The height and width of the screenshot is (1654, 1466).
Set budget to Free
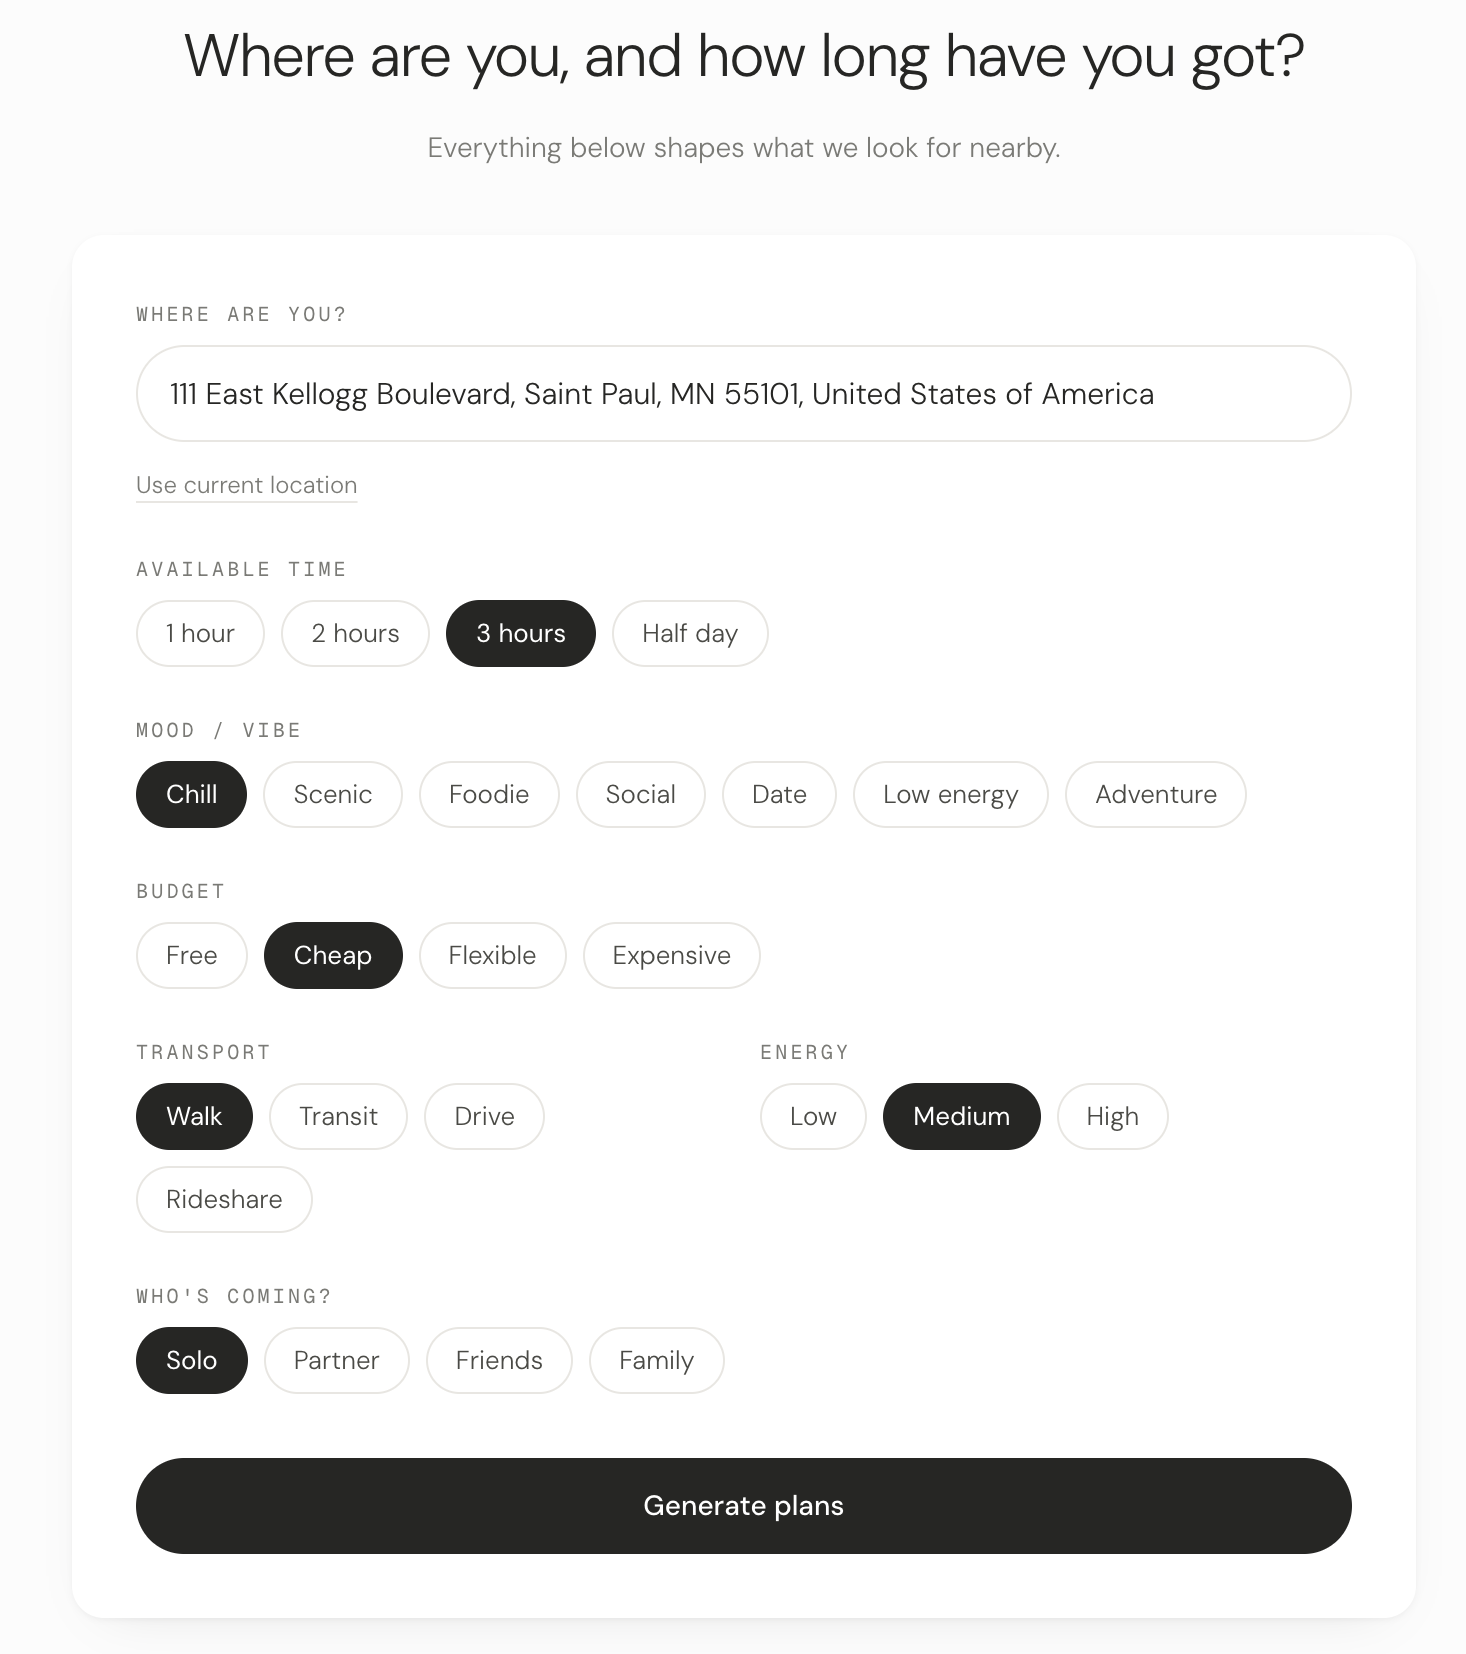191,955
